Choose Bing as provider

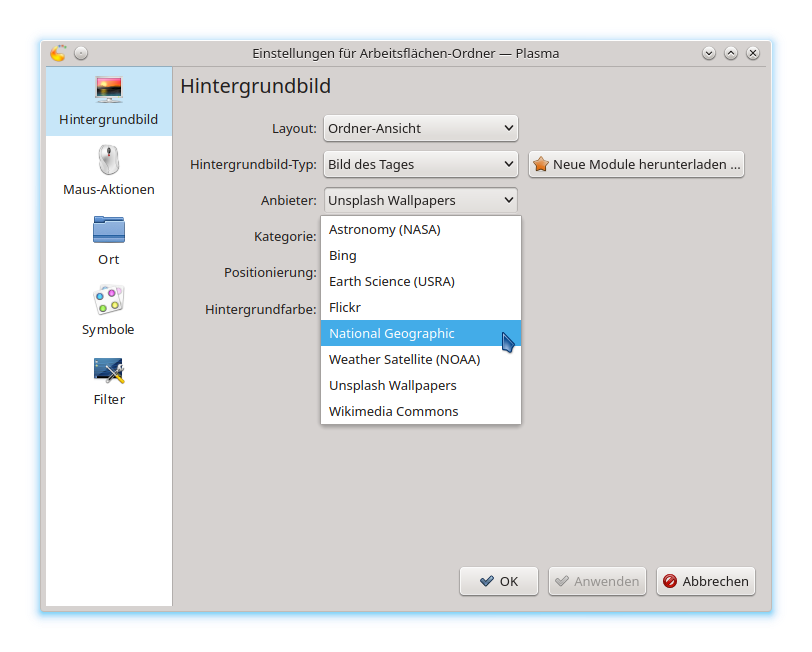point(343,255)
